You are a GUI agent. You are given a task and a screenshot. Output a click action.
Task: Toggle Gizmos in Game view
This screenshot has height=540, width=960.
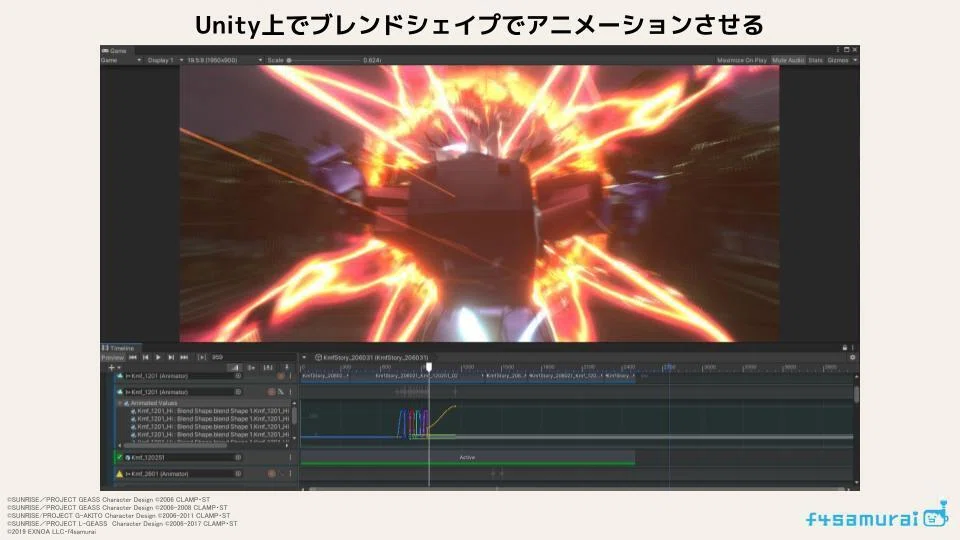point(838,60)
